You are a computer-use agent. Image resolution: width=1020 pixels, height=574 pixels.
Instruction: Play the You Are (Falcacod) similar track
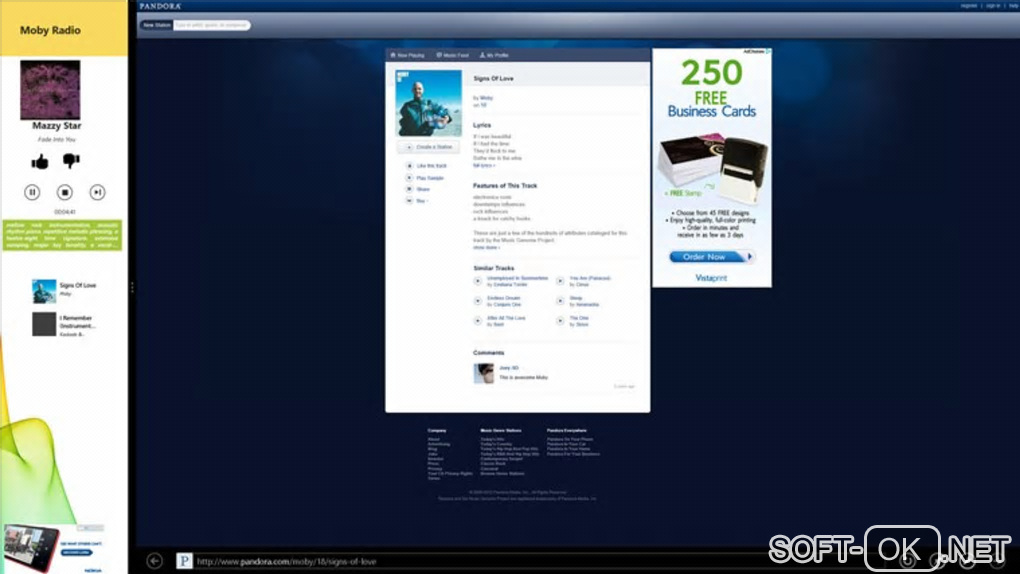(x=560, y=281)
